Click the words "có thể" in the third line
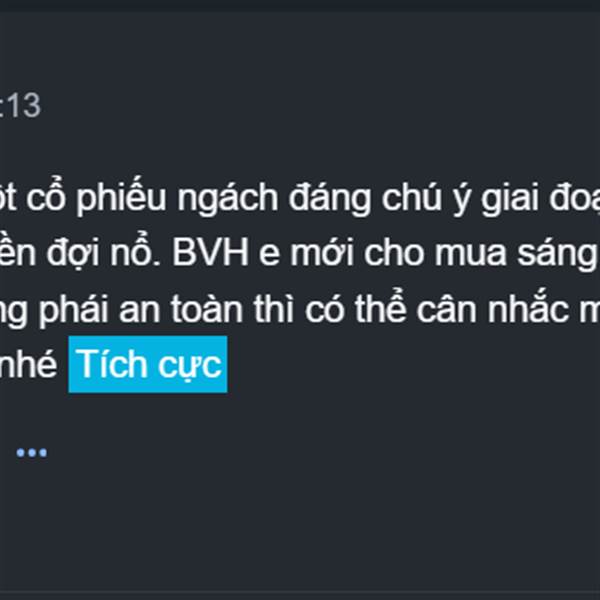Viewport: 600px width, 600px height. click(x=355, y=309)
